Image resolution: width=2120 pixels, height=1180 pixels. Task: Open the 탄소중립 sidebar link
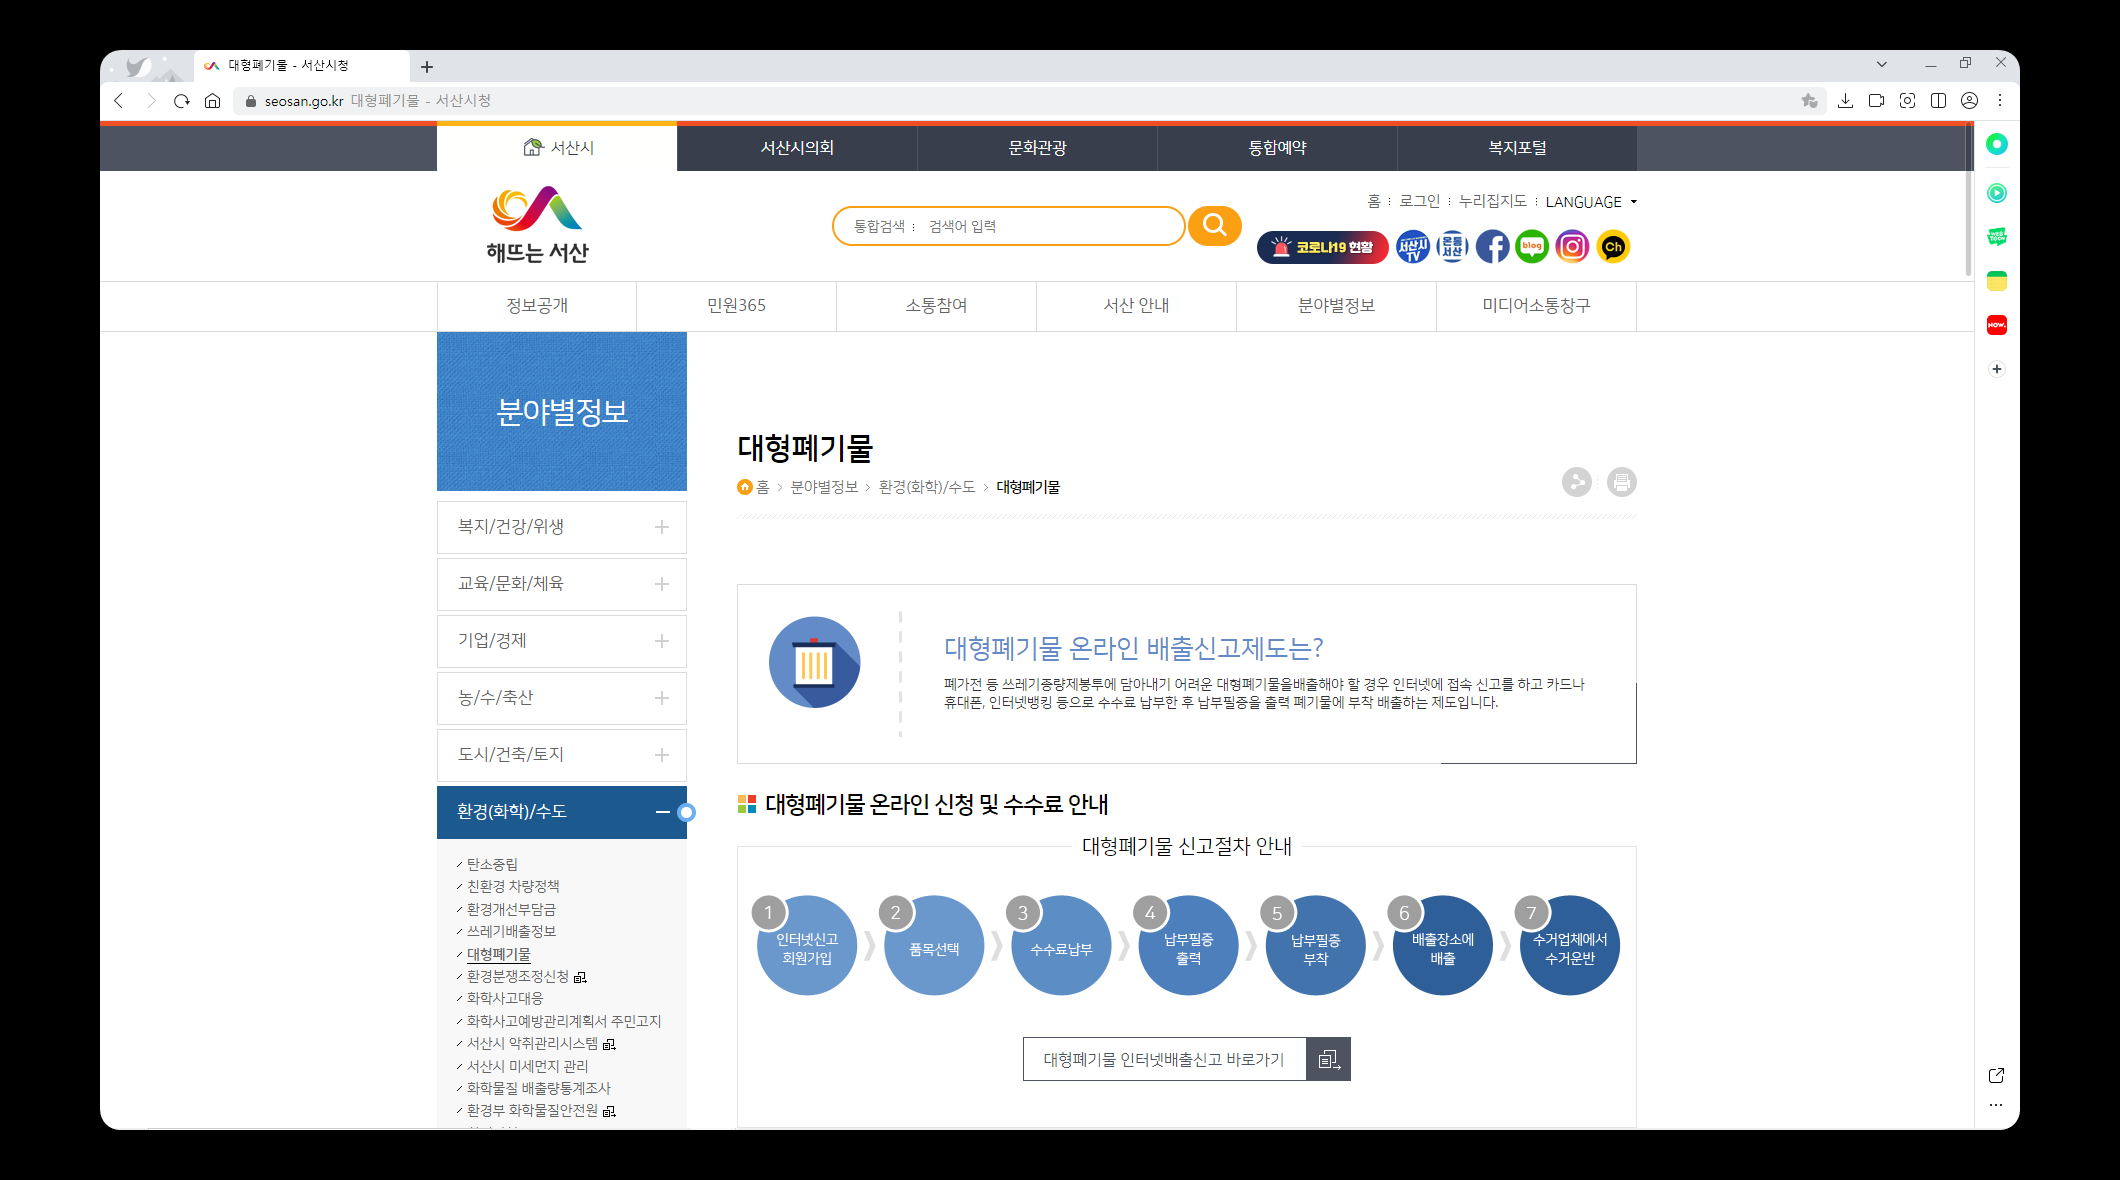click(492, 864)
